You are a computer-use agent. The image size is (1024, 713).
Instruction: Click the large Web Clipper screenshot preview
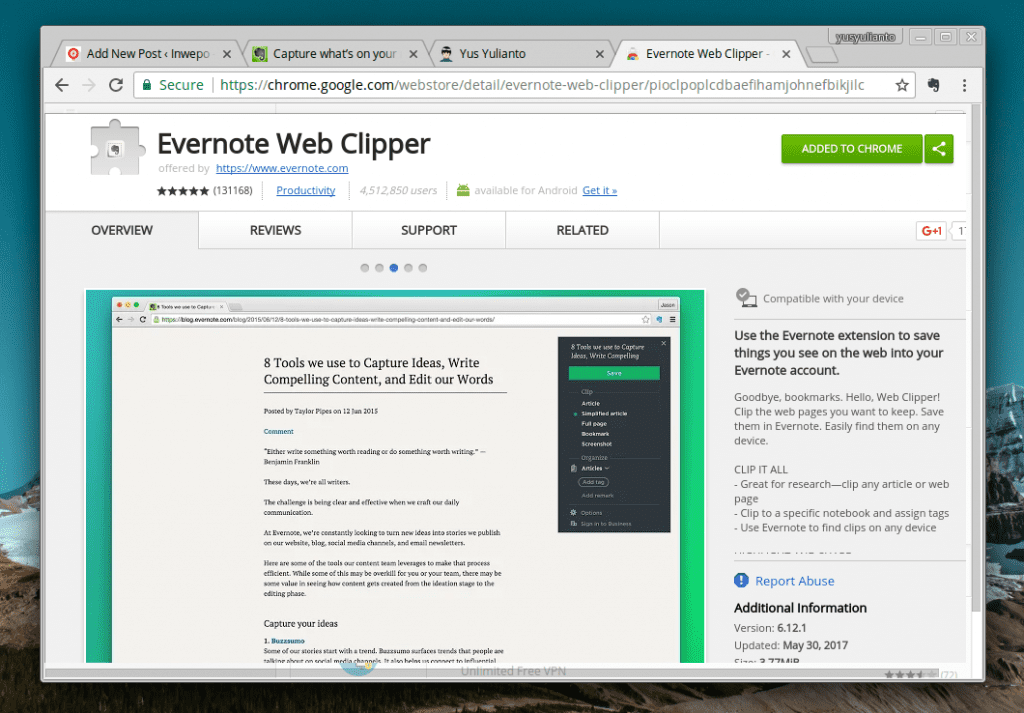click(x=395, y=476)
